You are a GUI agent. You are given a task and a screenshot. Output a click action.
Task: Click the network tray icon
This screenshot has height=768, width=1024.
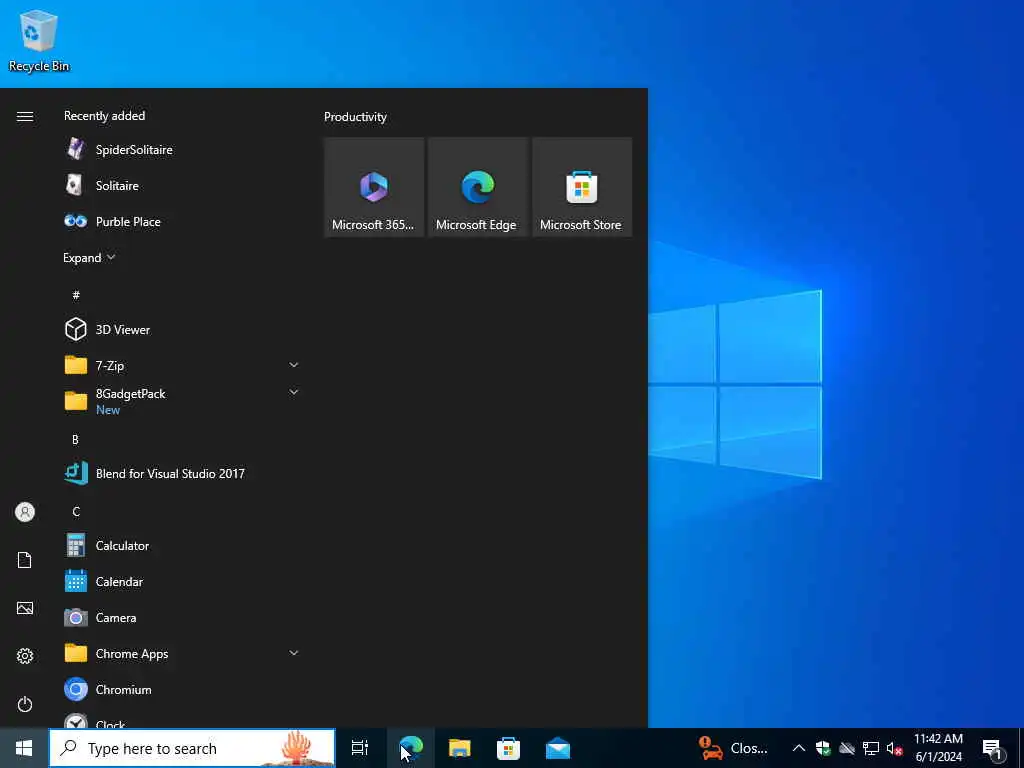click(871, 748)
